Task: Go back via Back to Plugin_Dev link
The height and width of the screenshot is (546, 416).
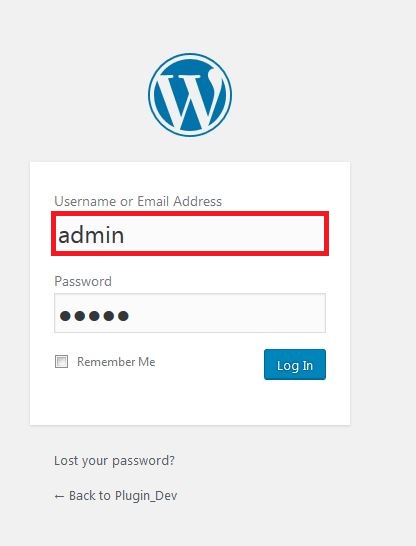Action: [x=116, y=496]
